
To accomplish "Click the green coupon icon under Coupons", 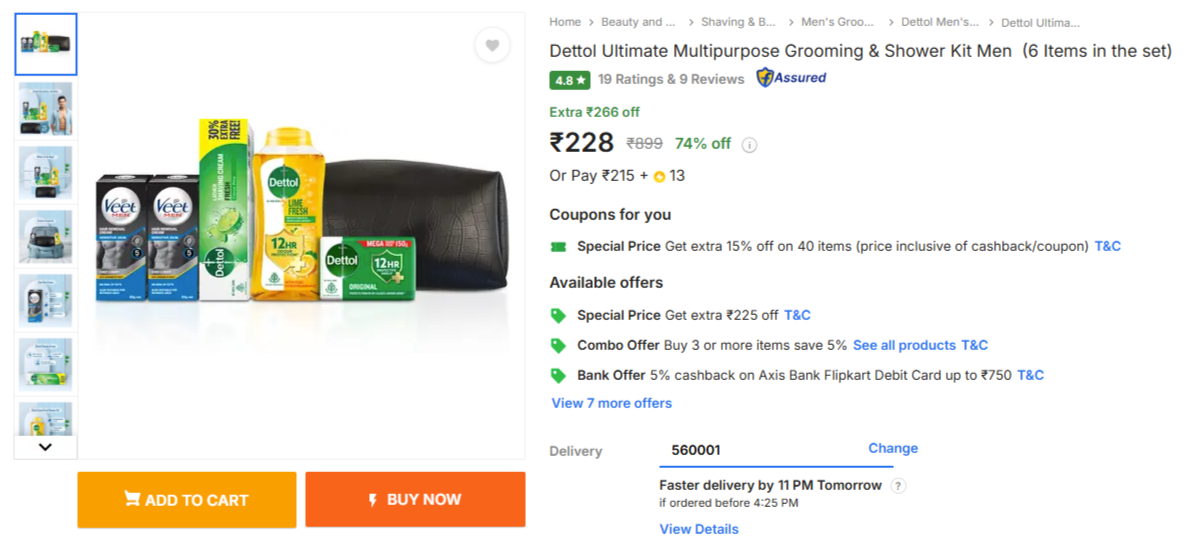I will (558, 246).
